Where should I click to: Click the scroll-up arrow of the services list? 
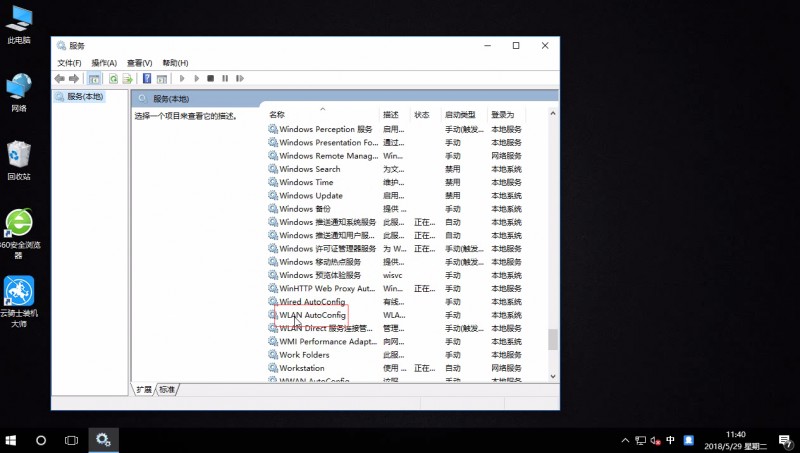[x=553, y=113]
